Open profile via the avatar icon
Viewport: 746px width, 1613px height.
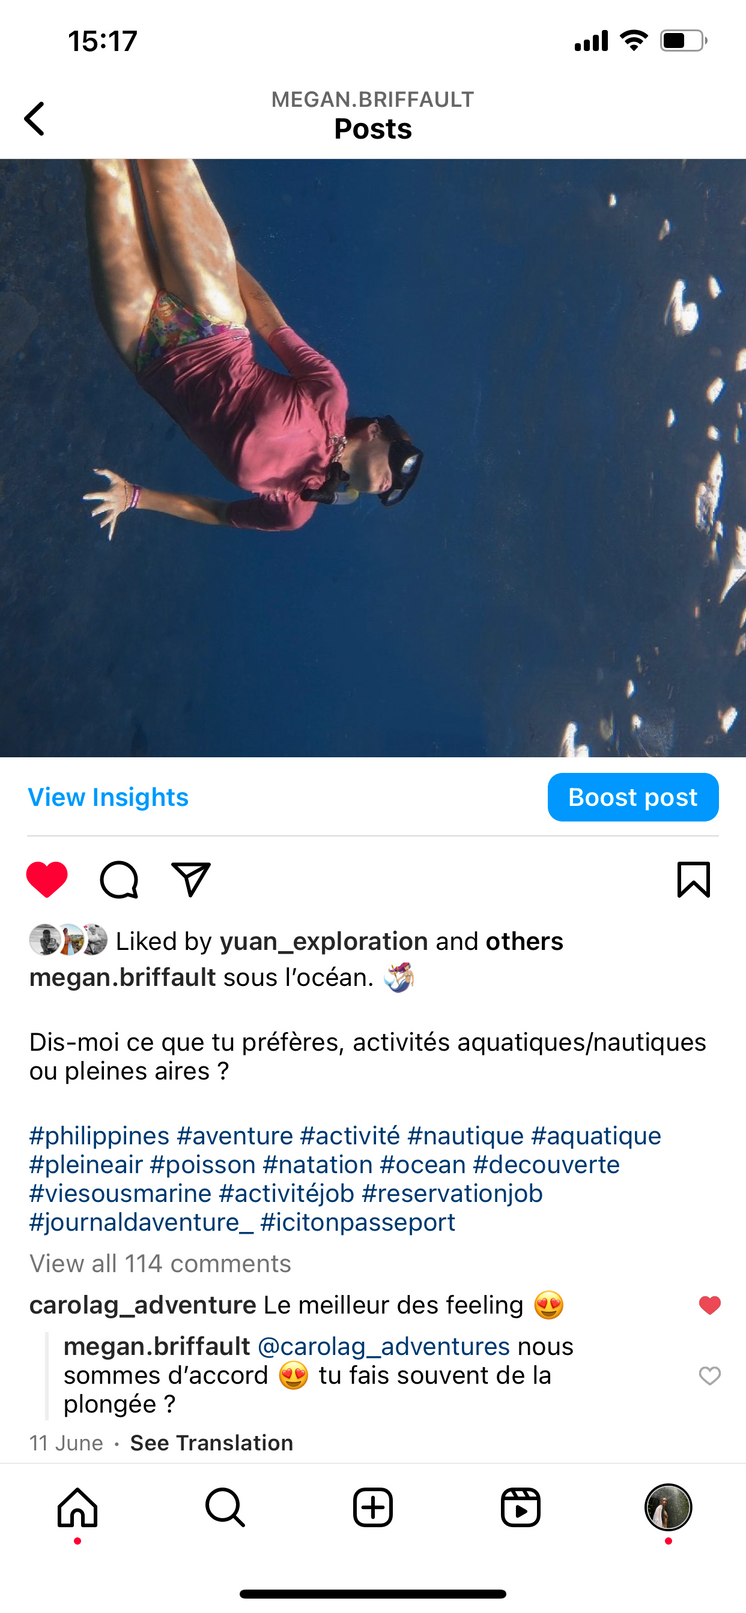[x=669, y=1507]
